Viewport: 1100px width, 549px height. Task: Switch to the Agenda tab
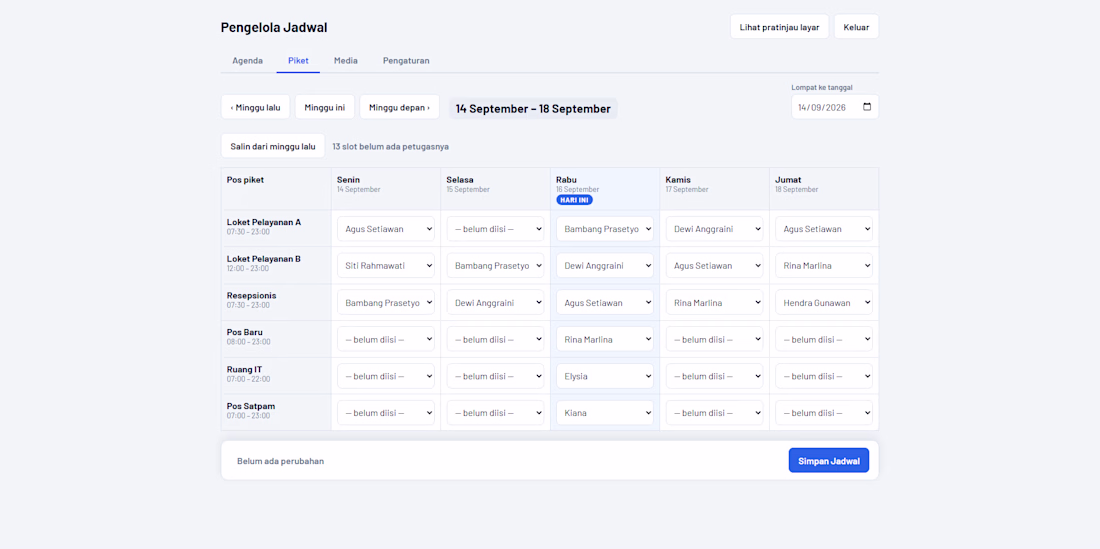pyautogui.click(x=248, y=61)
